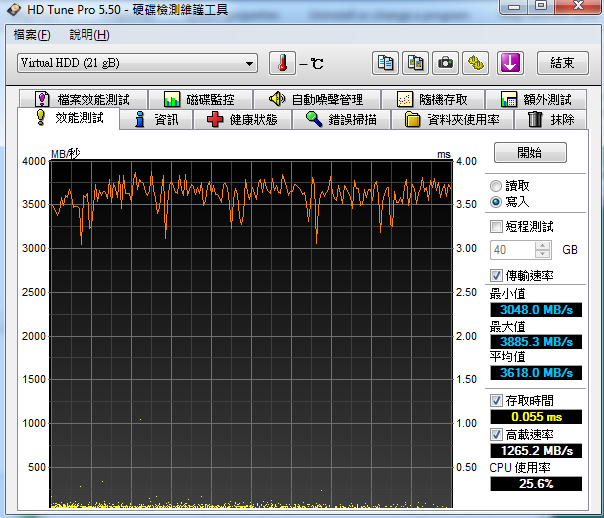Select the 寫入 radio button
The image size is (604, 518).
(497, 202)
